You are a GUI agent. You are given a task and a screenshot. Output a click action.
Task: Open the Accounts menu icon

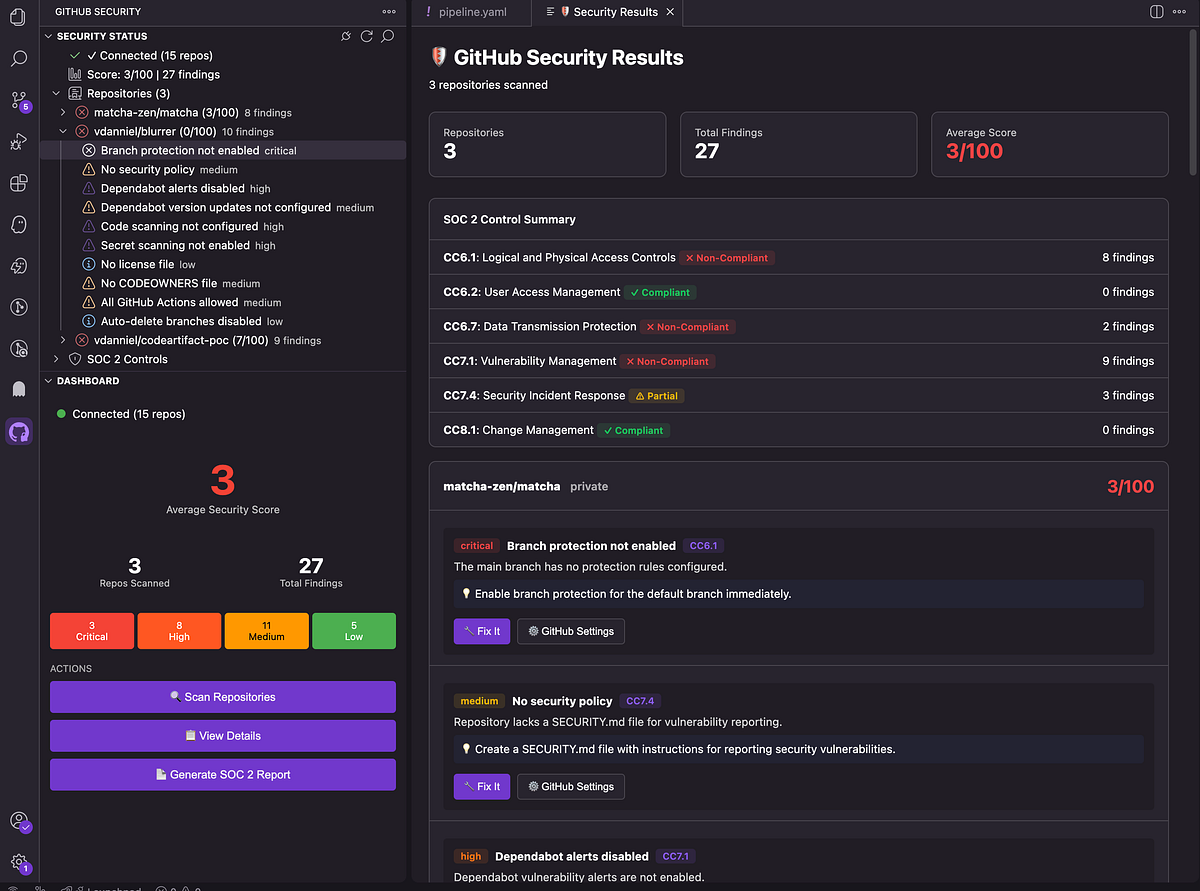[x=18, y=821]
